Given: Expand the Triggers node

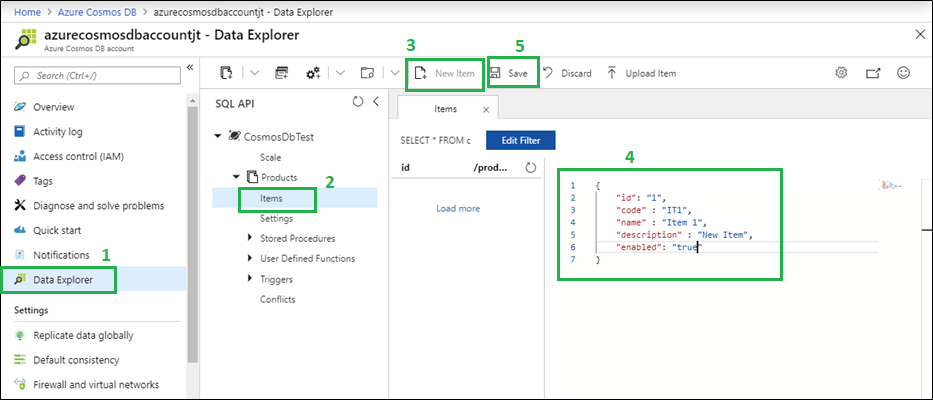Looking at the screenshot, I should (x=250, y=279).
